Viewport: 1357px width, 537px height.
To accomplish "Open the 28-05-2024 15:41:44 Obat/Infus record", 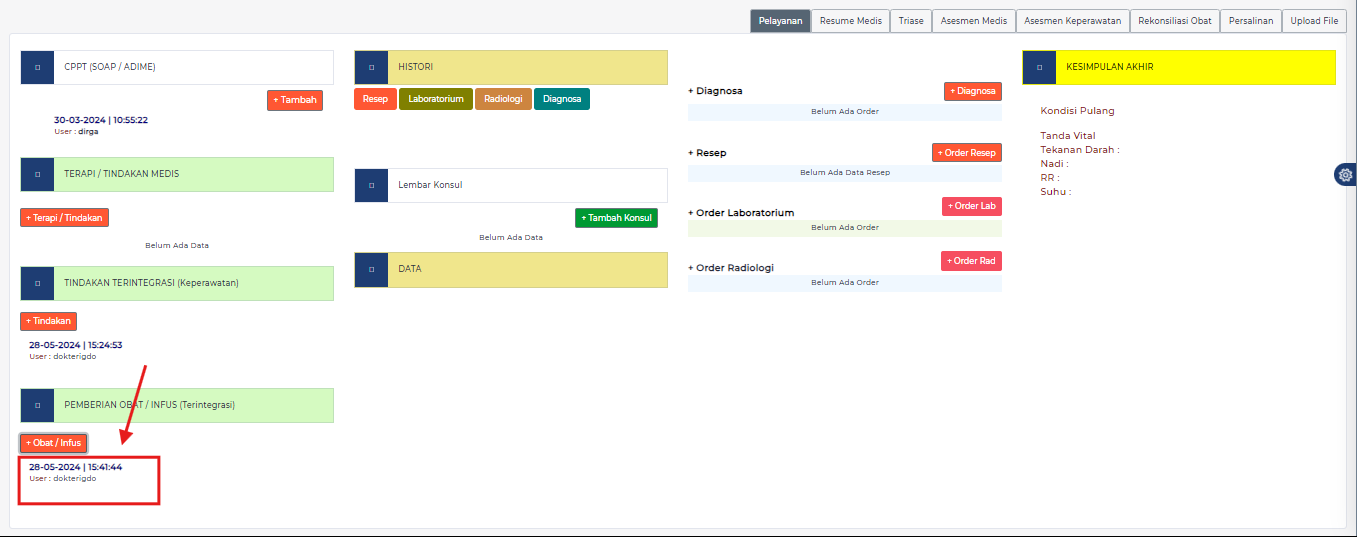I will 75,467.
